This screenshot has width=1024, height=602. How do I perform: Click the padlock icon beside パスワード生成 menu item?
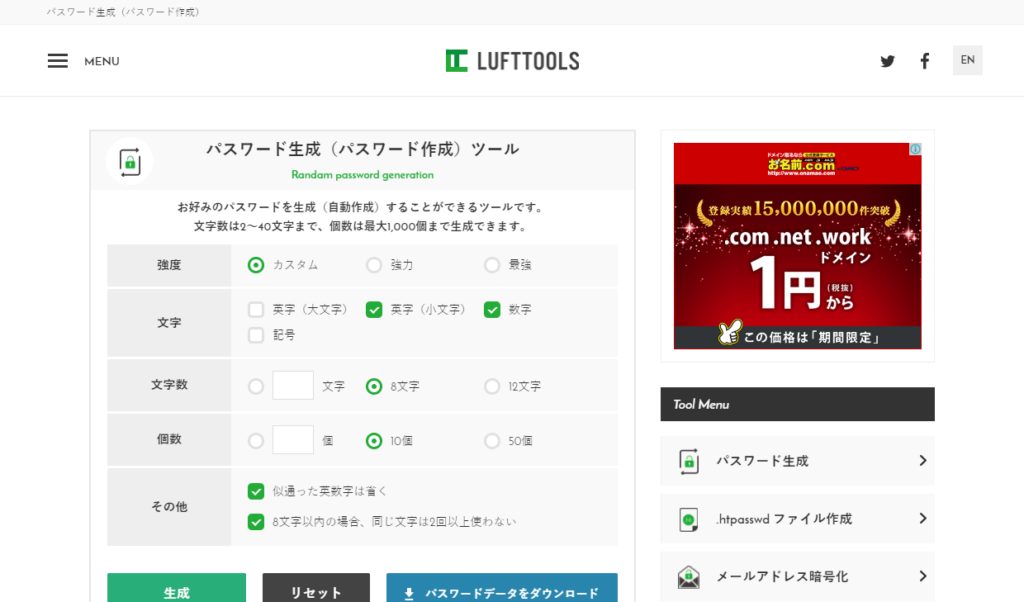(689, 461)
